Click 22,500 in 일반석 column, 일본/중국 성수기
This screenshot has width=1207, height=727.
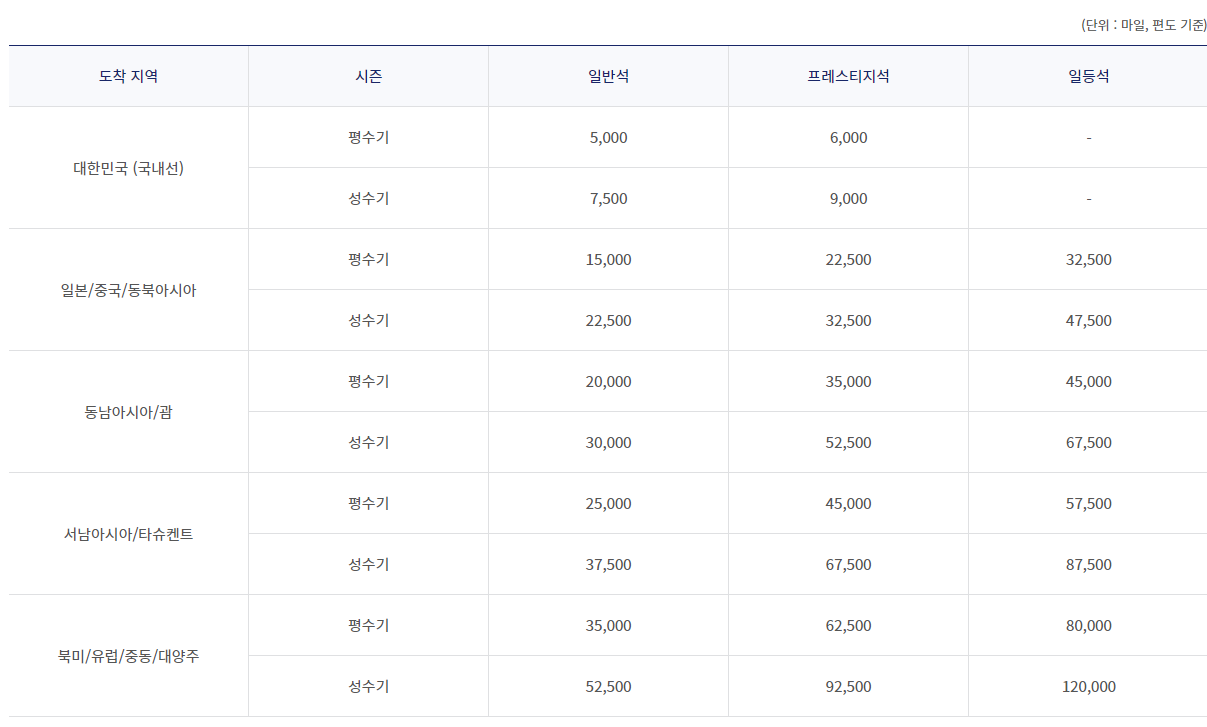coord(608,321)
